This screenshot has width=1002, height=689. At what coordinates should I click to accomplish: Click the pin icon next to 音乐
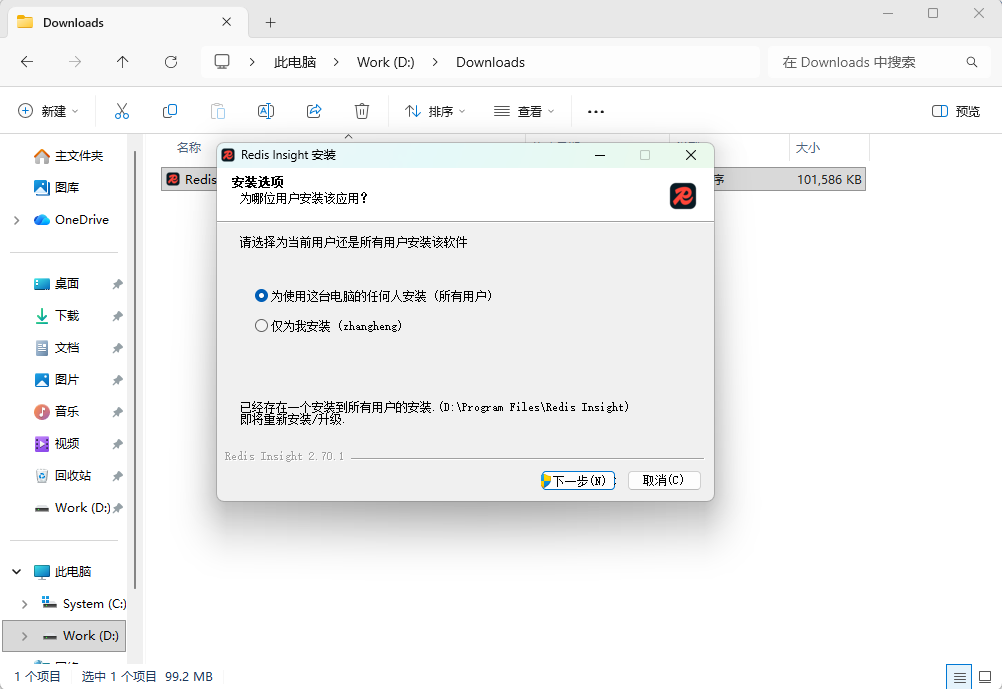click(x=118, y=412)
